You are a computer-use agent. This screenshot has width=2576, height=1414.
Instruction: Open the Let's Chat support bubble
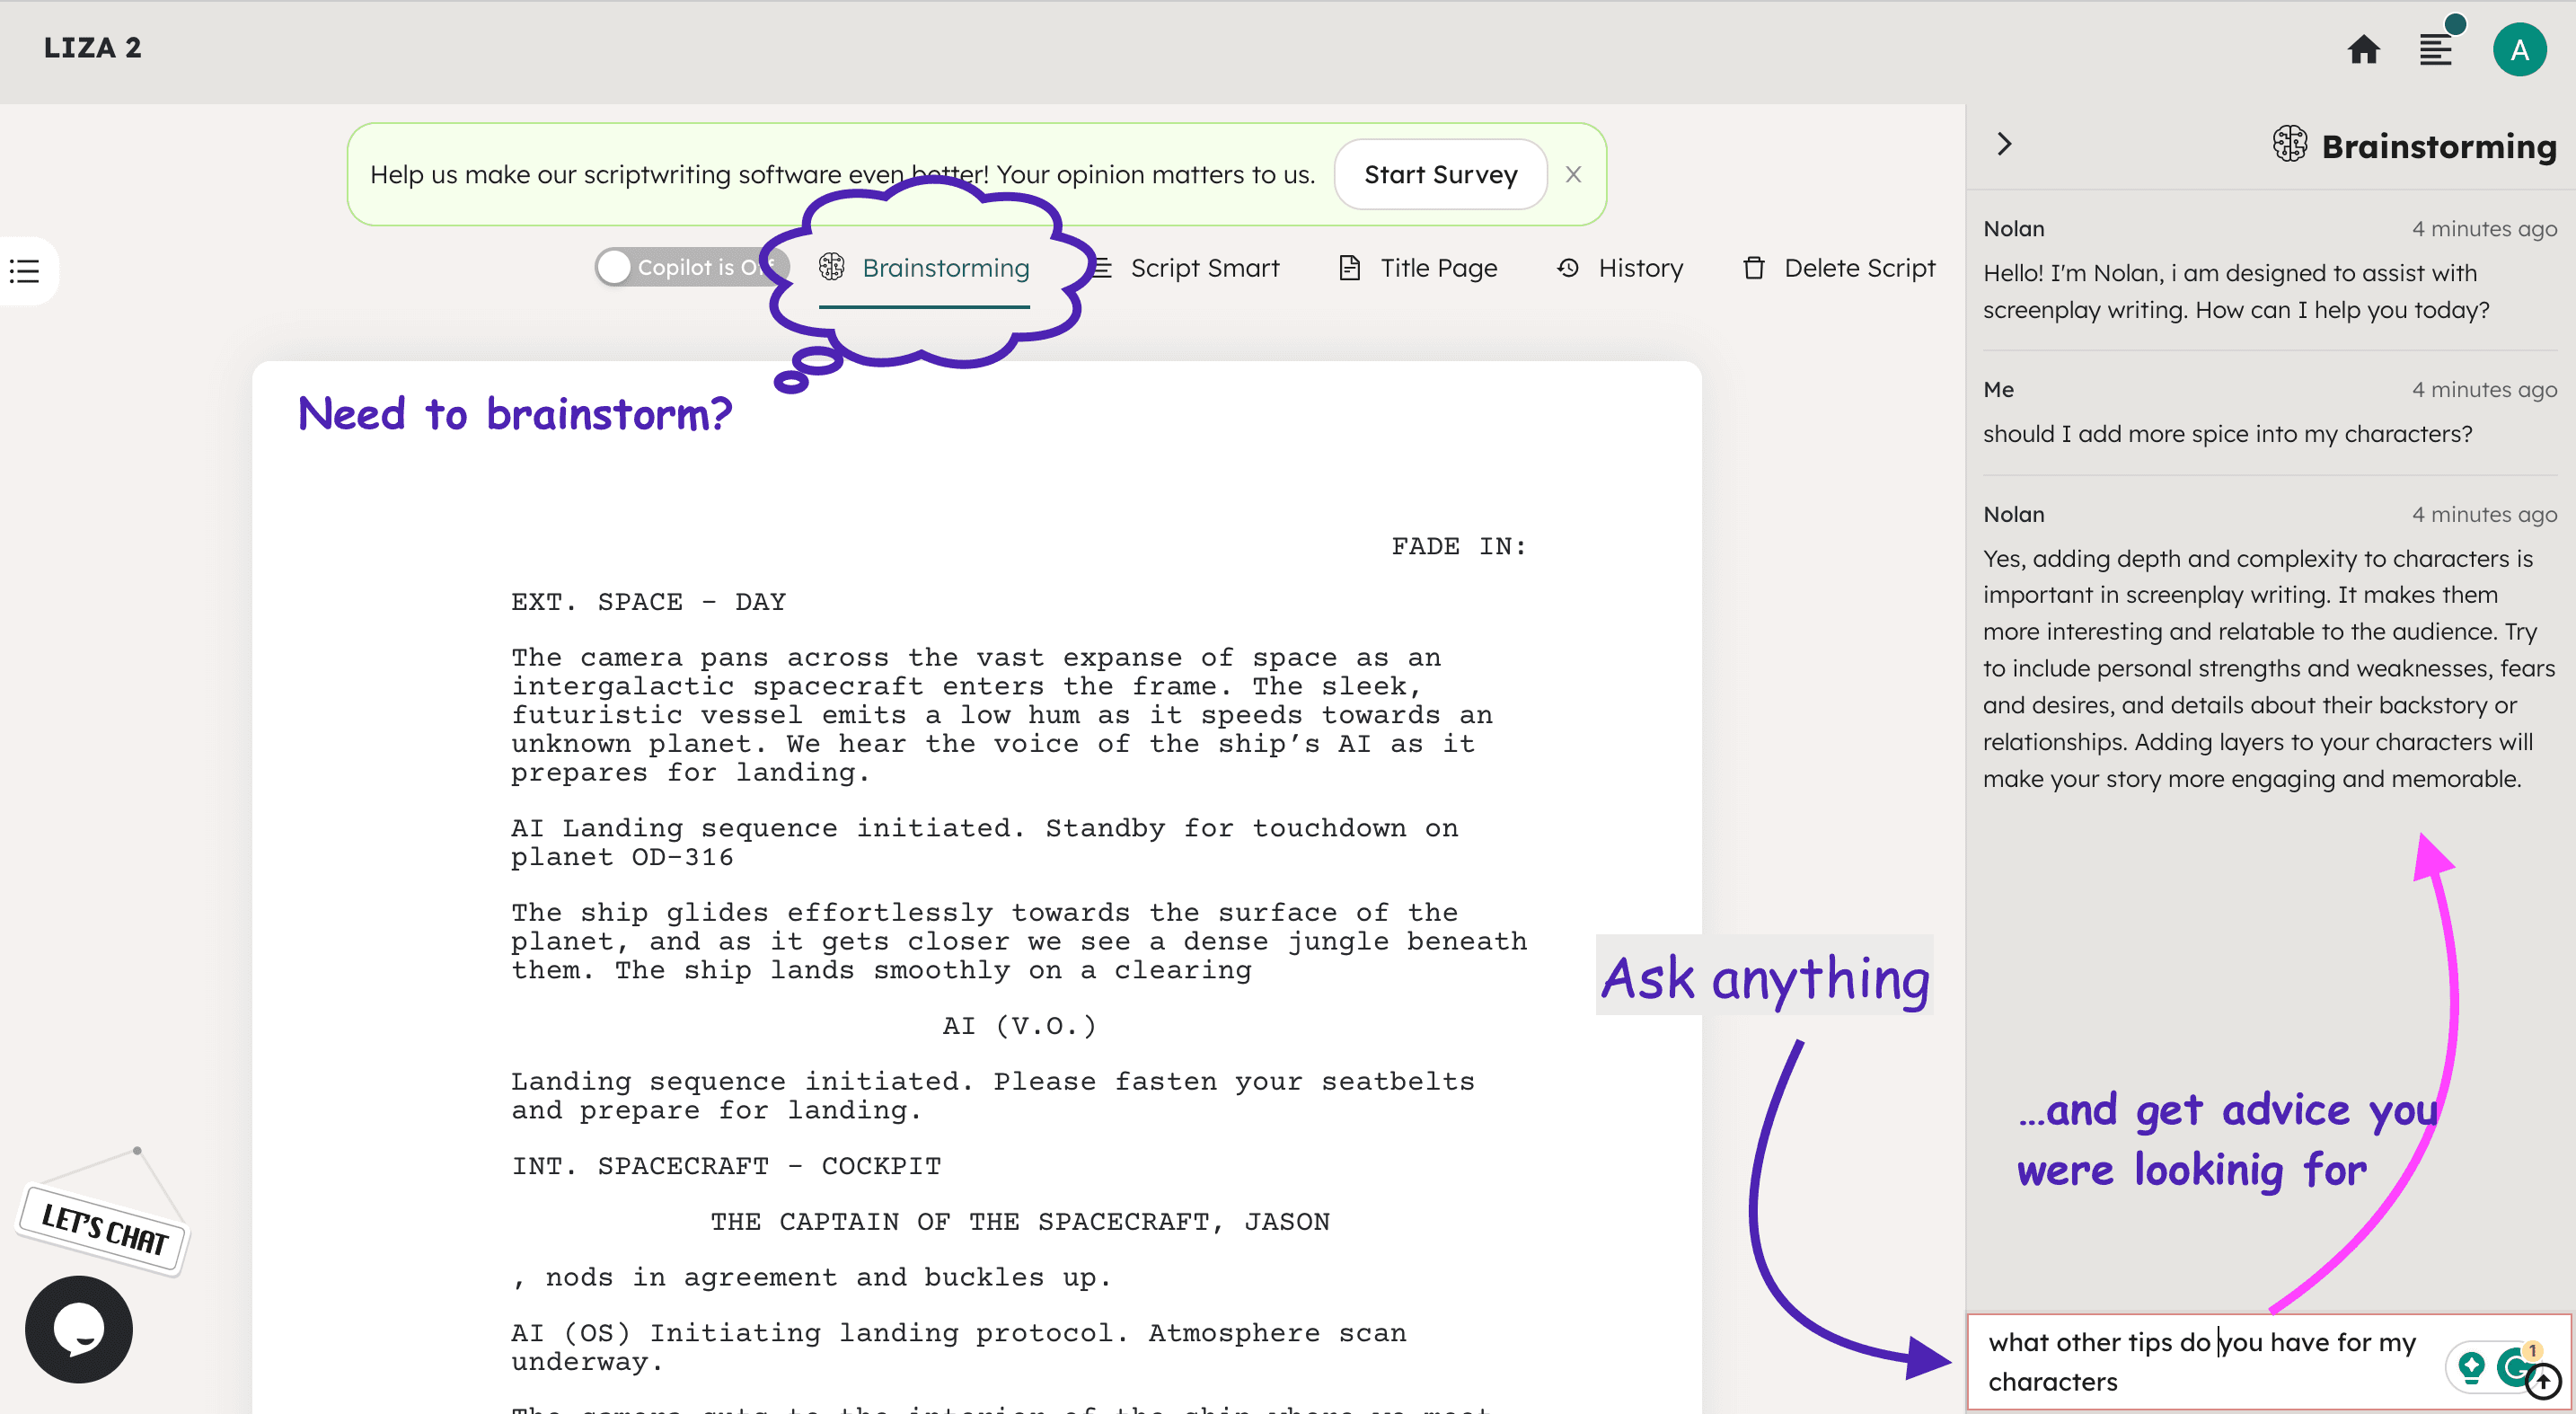tap(77, 1329)
